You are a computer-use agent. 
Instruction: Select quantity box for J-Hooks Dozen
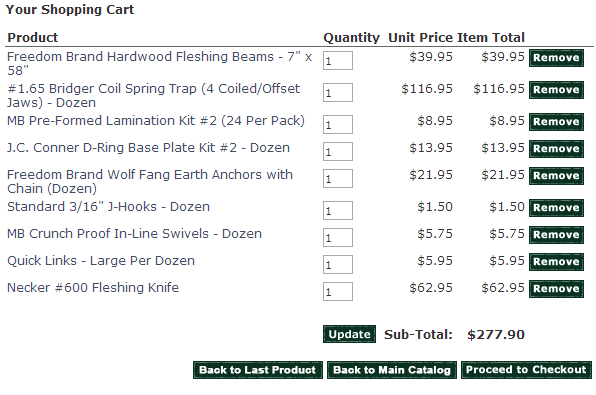coord(338,210)
